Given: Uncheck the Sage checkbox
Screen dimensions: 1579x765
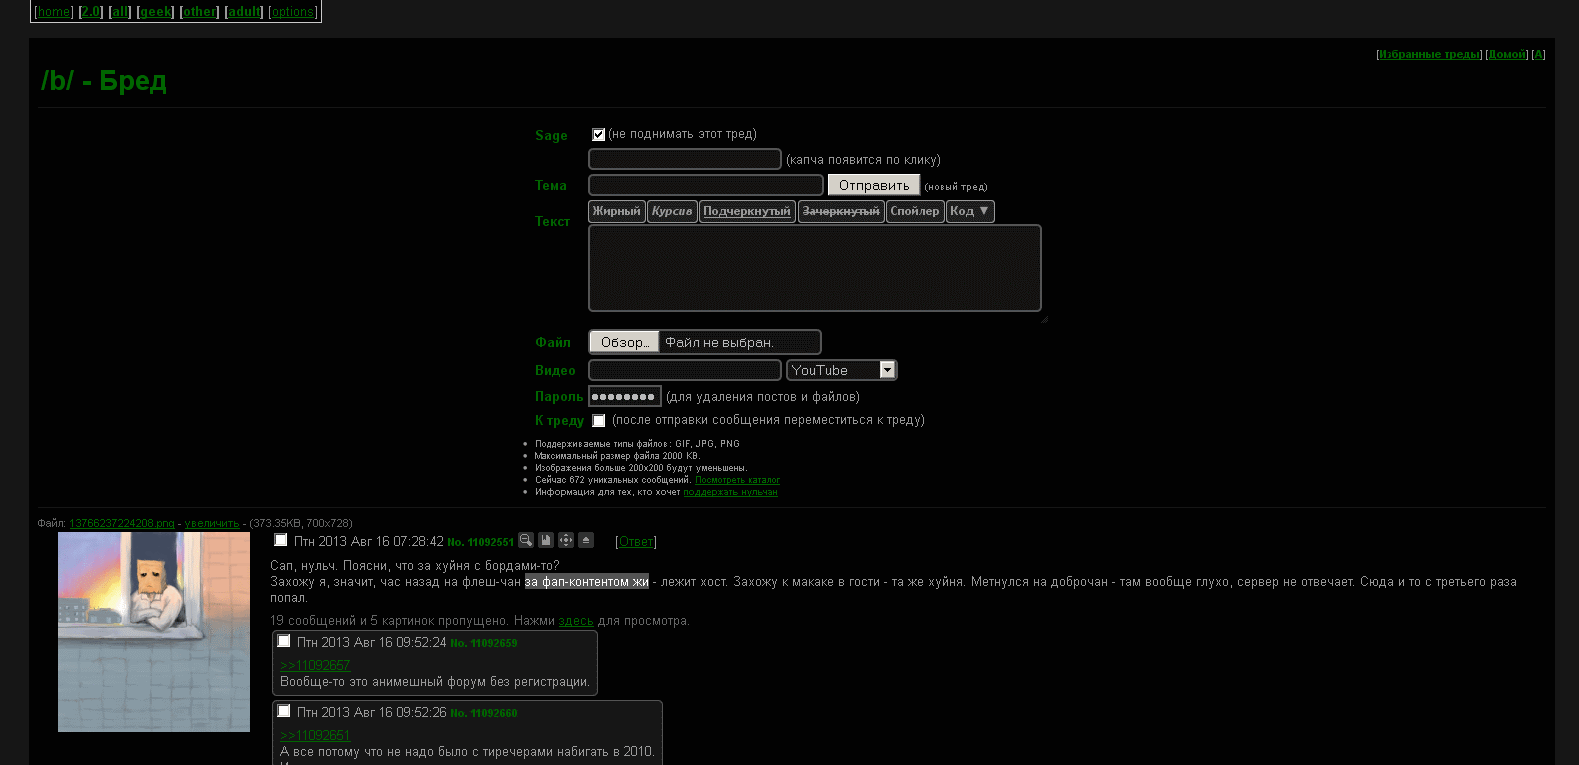Looking at the screenshot, I should coord(598,134).
